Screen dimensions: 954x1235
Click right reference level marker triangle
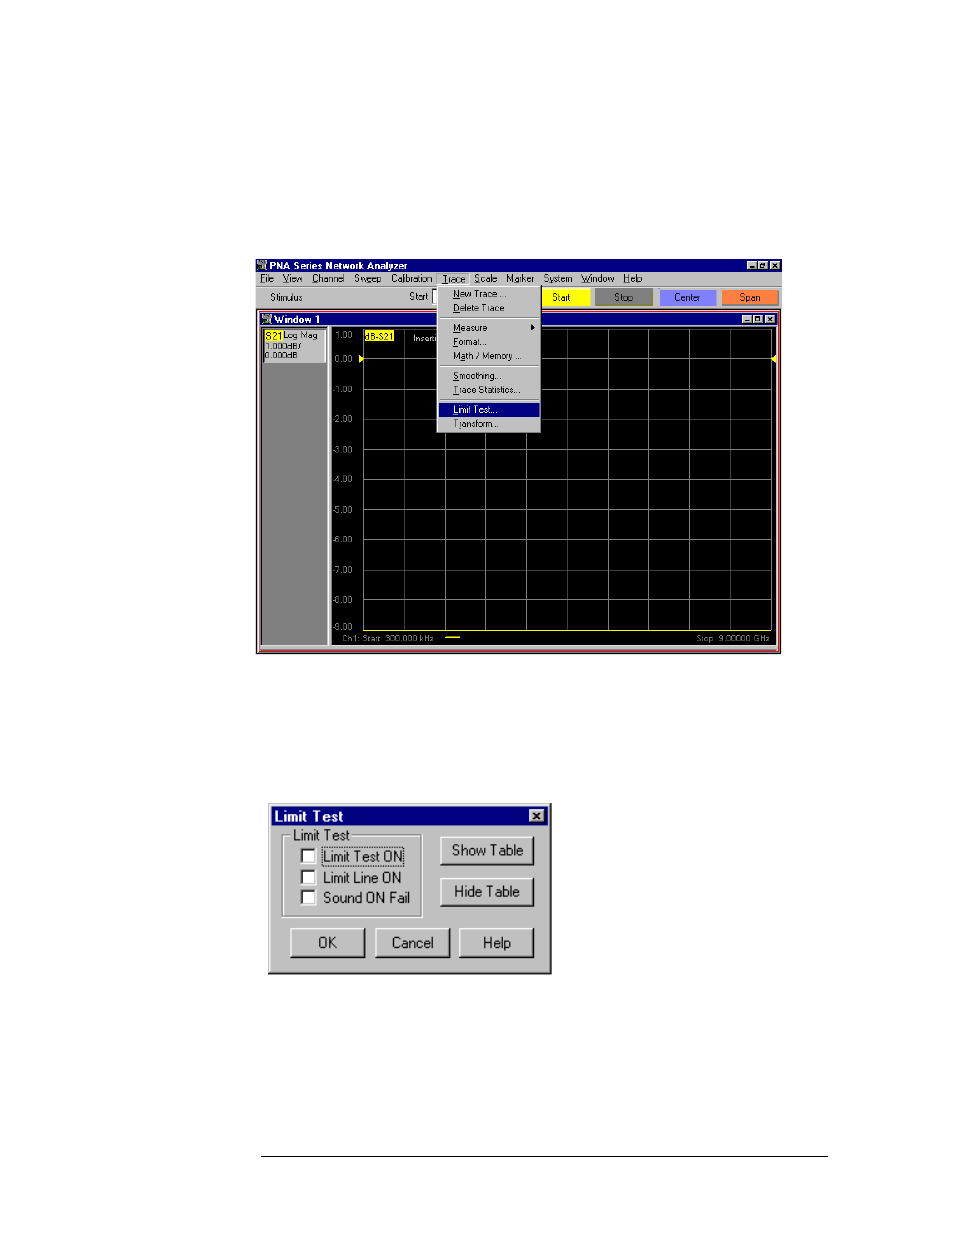click(773, 358)
